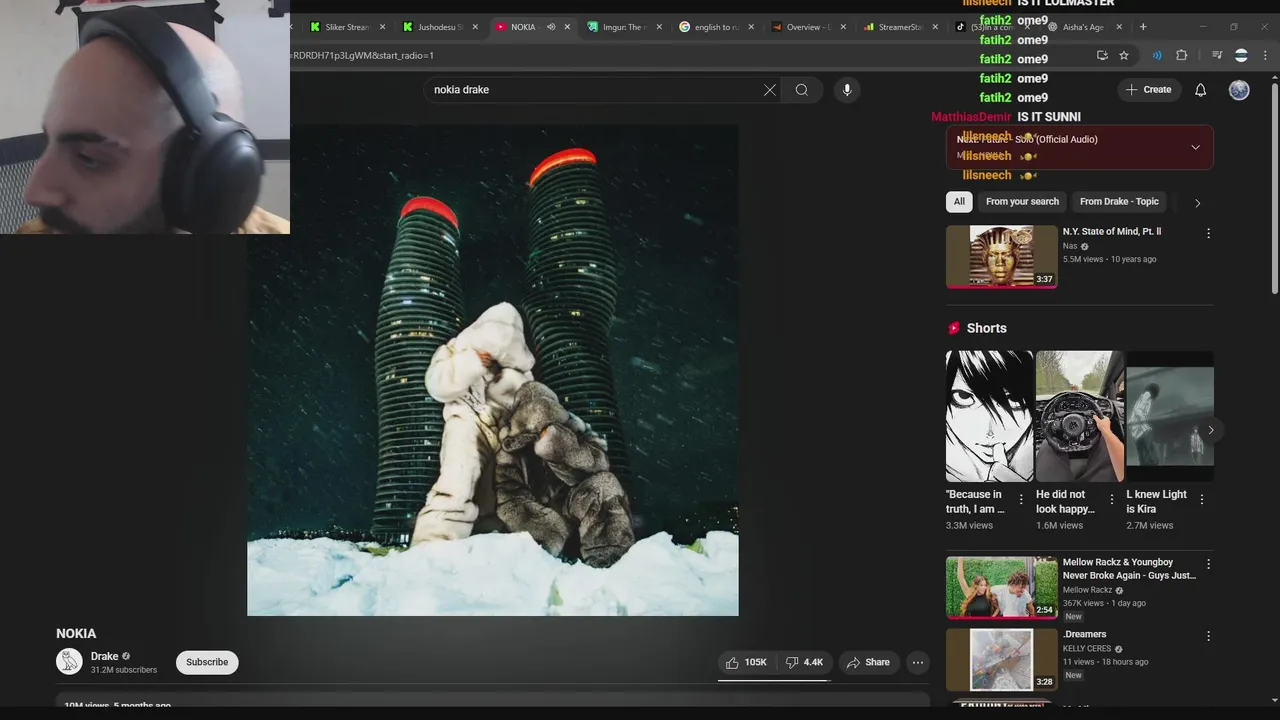Viewport: 1280px width, 720px height.
Task: Open the browser profile icon in toolbar
Action: coord(1241,55)
